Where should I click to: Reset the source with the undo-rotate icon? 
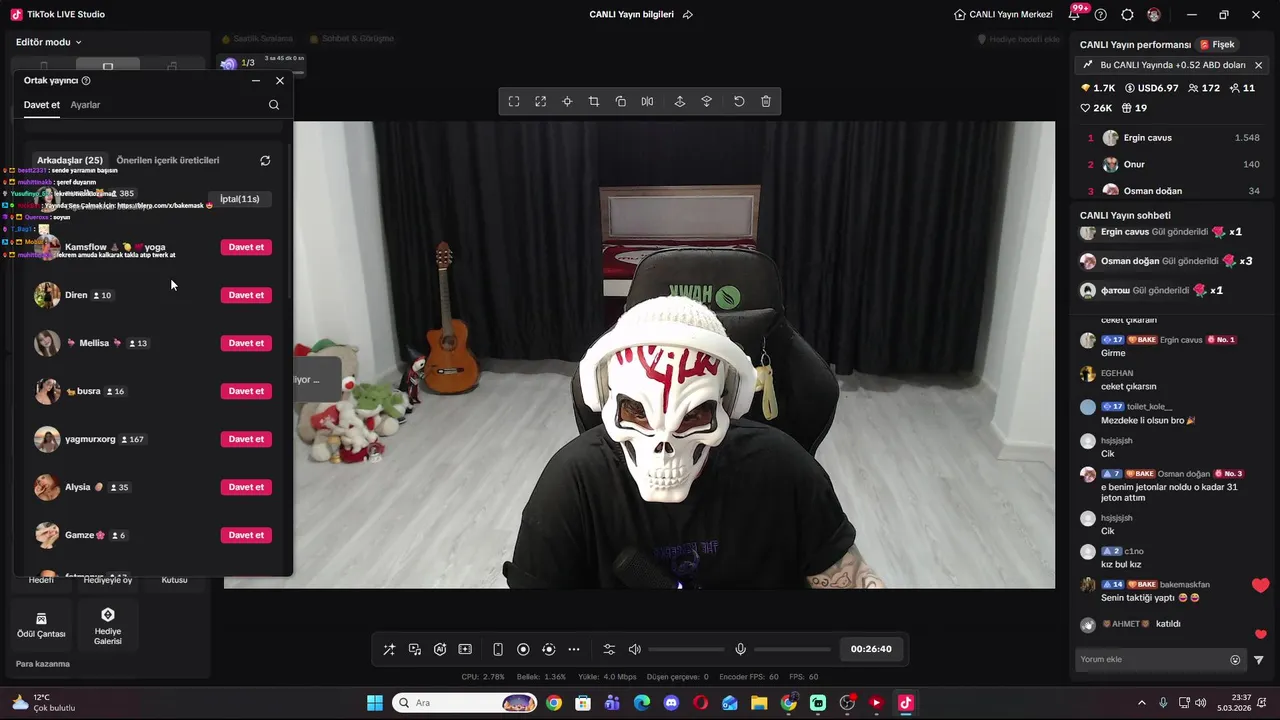(739, 101)
